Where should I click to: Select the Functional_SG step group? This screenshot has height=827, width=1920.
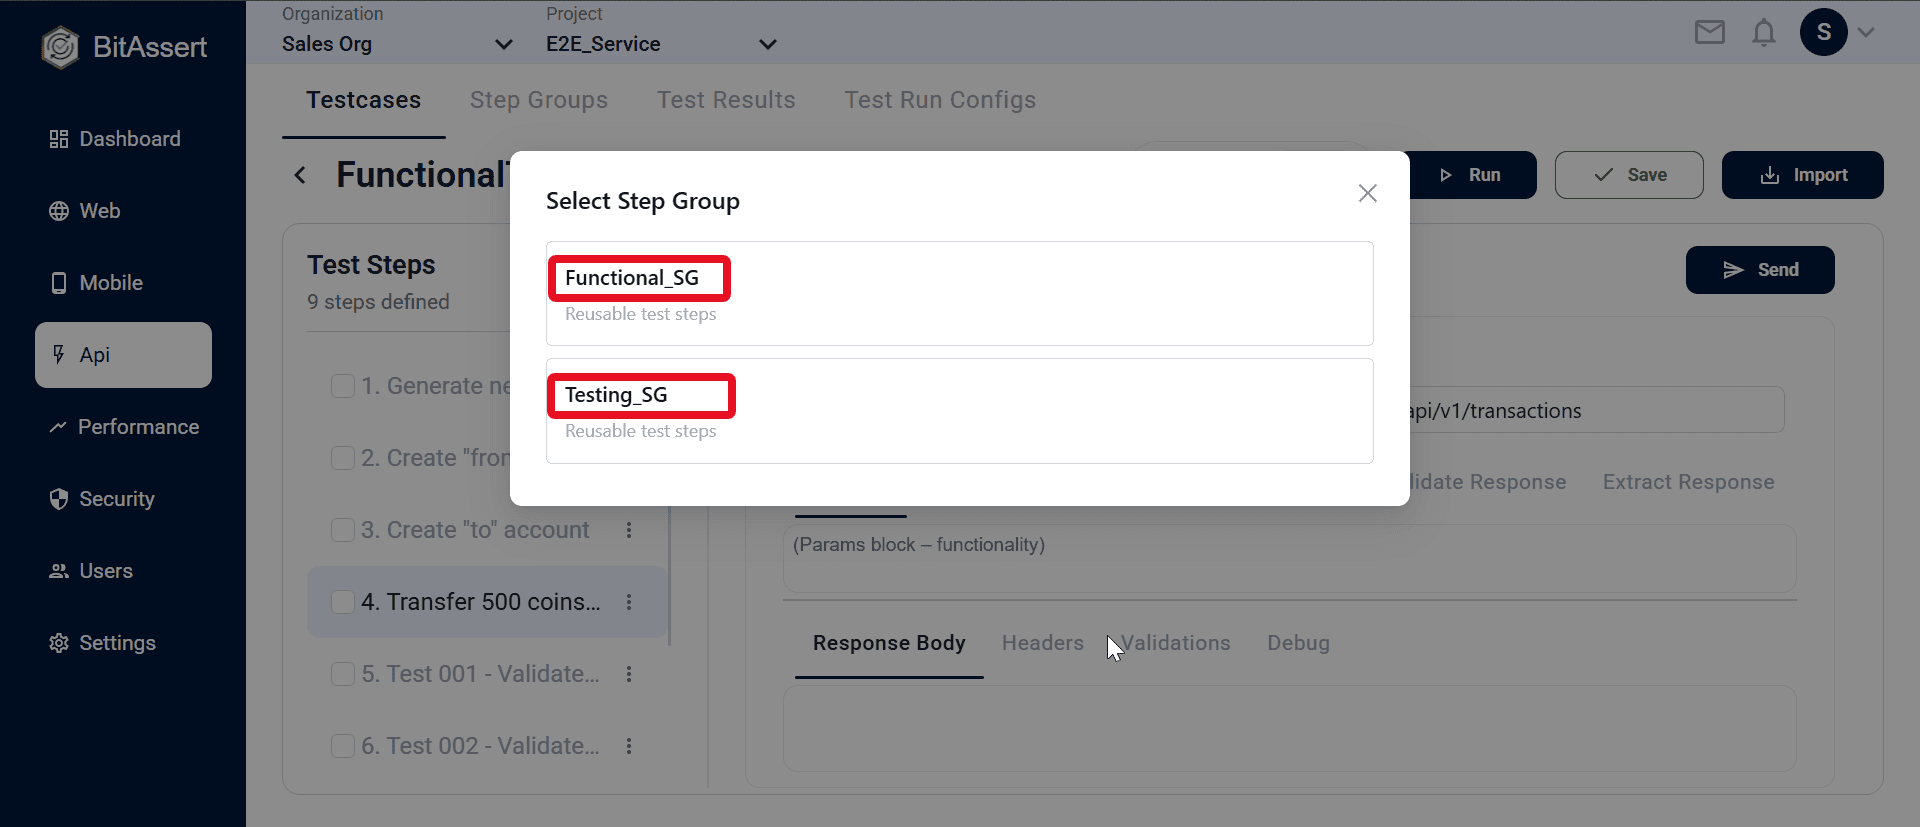click(x=960, y=293)
